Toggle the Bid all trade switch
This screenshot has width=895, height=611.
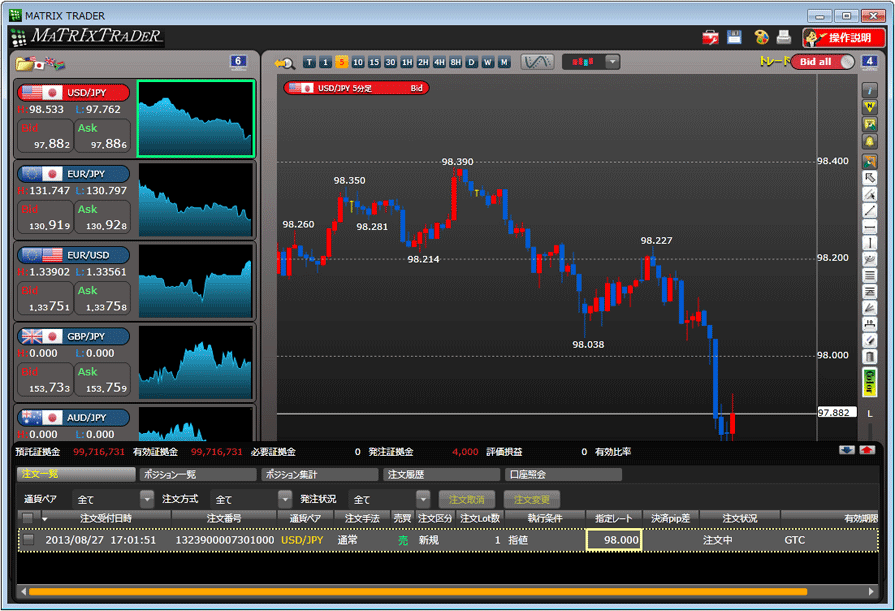(x=823, y=62)
